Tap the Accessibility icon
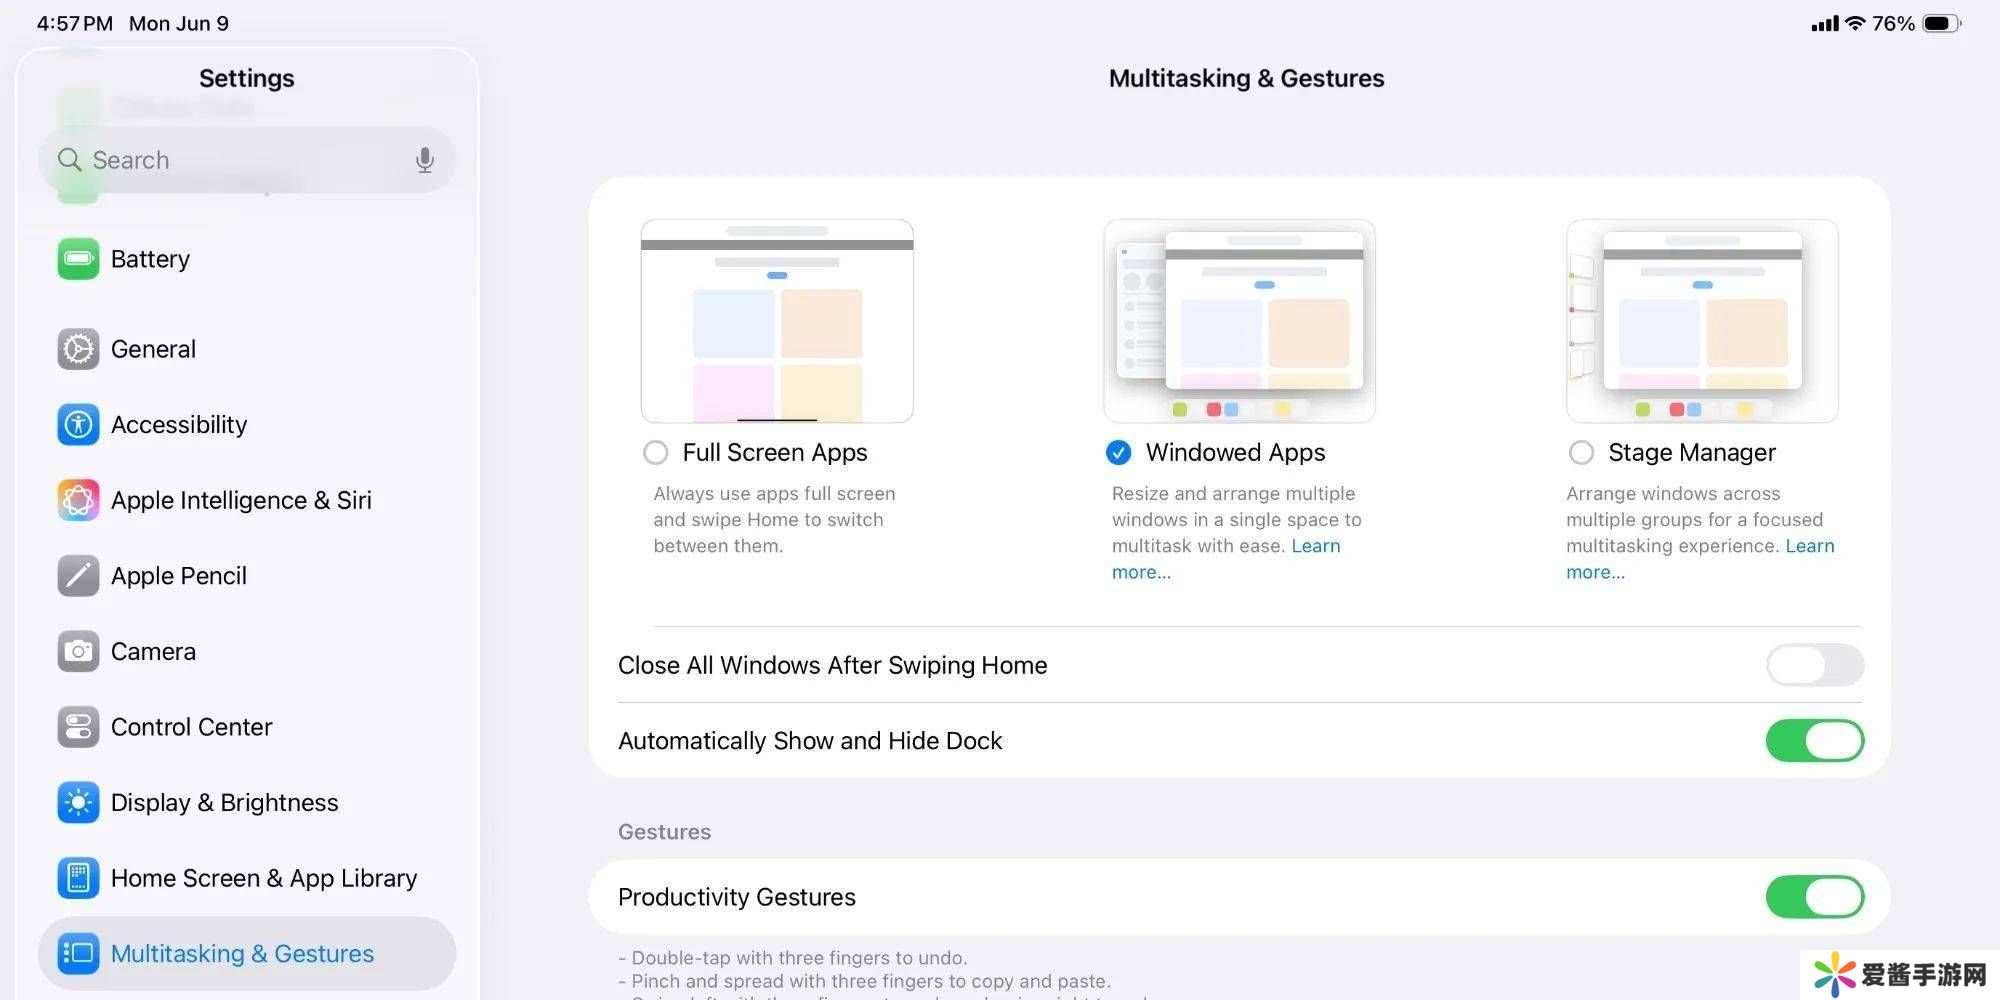 pyautogui.click(x=78, y=425)
